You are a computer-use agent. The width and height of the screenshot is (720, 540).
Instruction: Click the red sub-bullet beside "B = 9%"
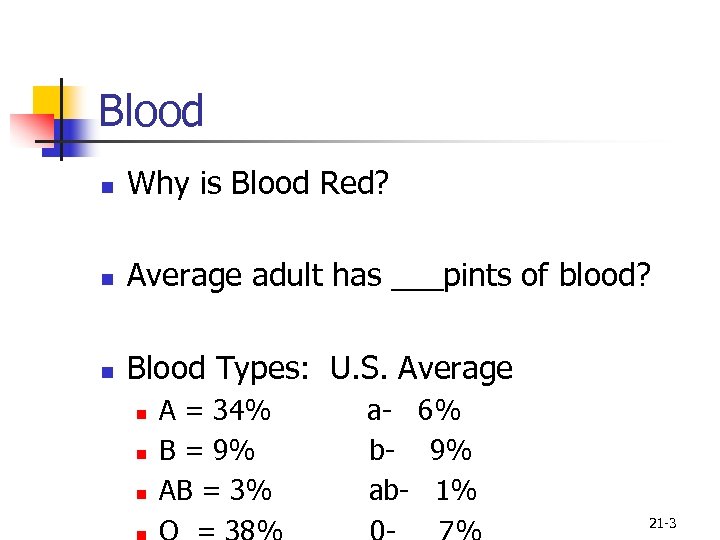(x=140, y=453)
